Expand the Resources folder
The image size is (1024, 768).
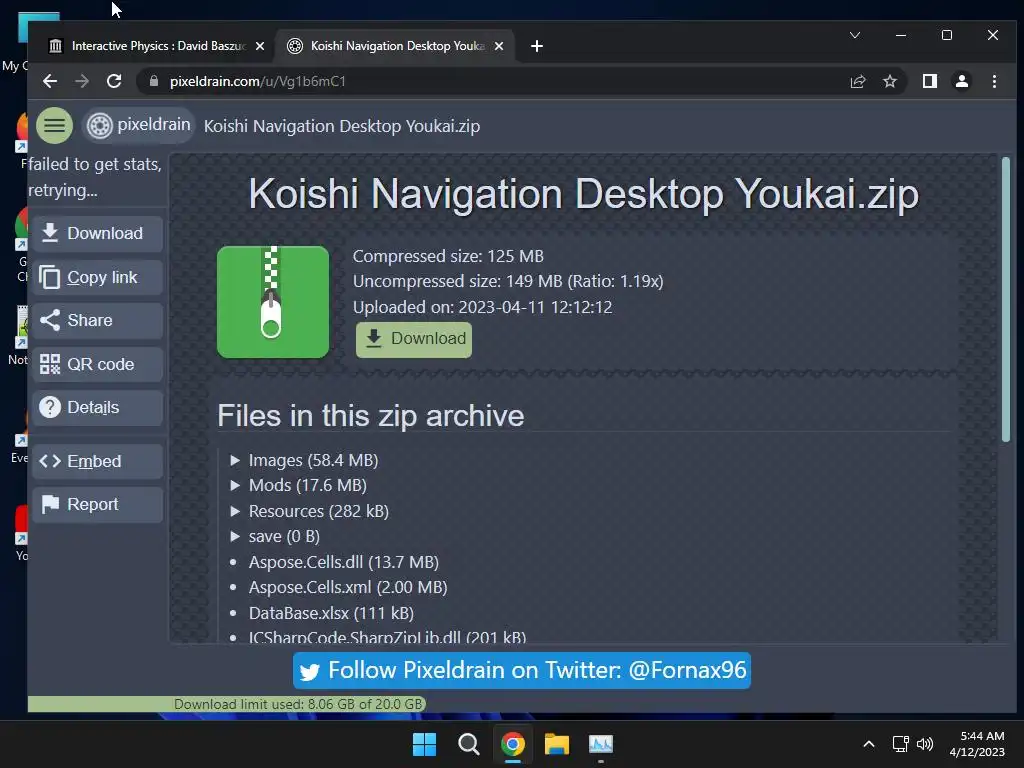310,511
